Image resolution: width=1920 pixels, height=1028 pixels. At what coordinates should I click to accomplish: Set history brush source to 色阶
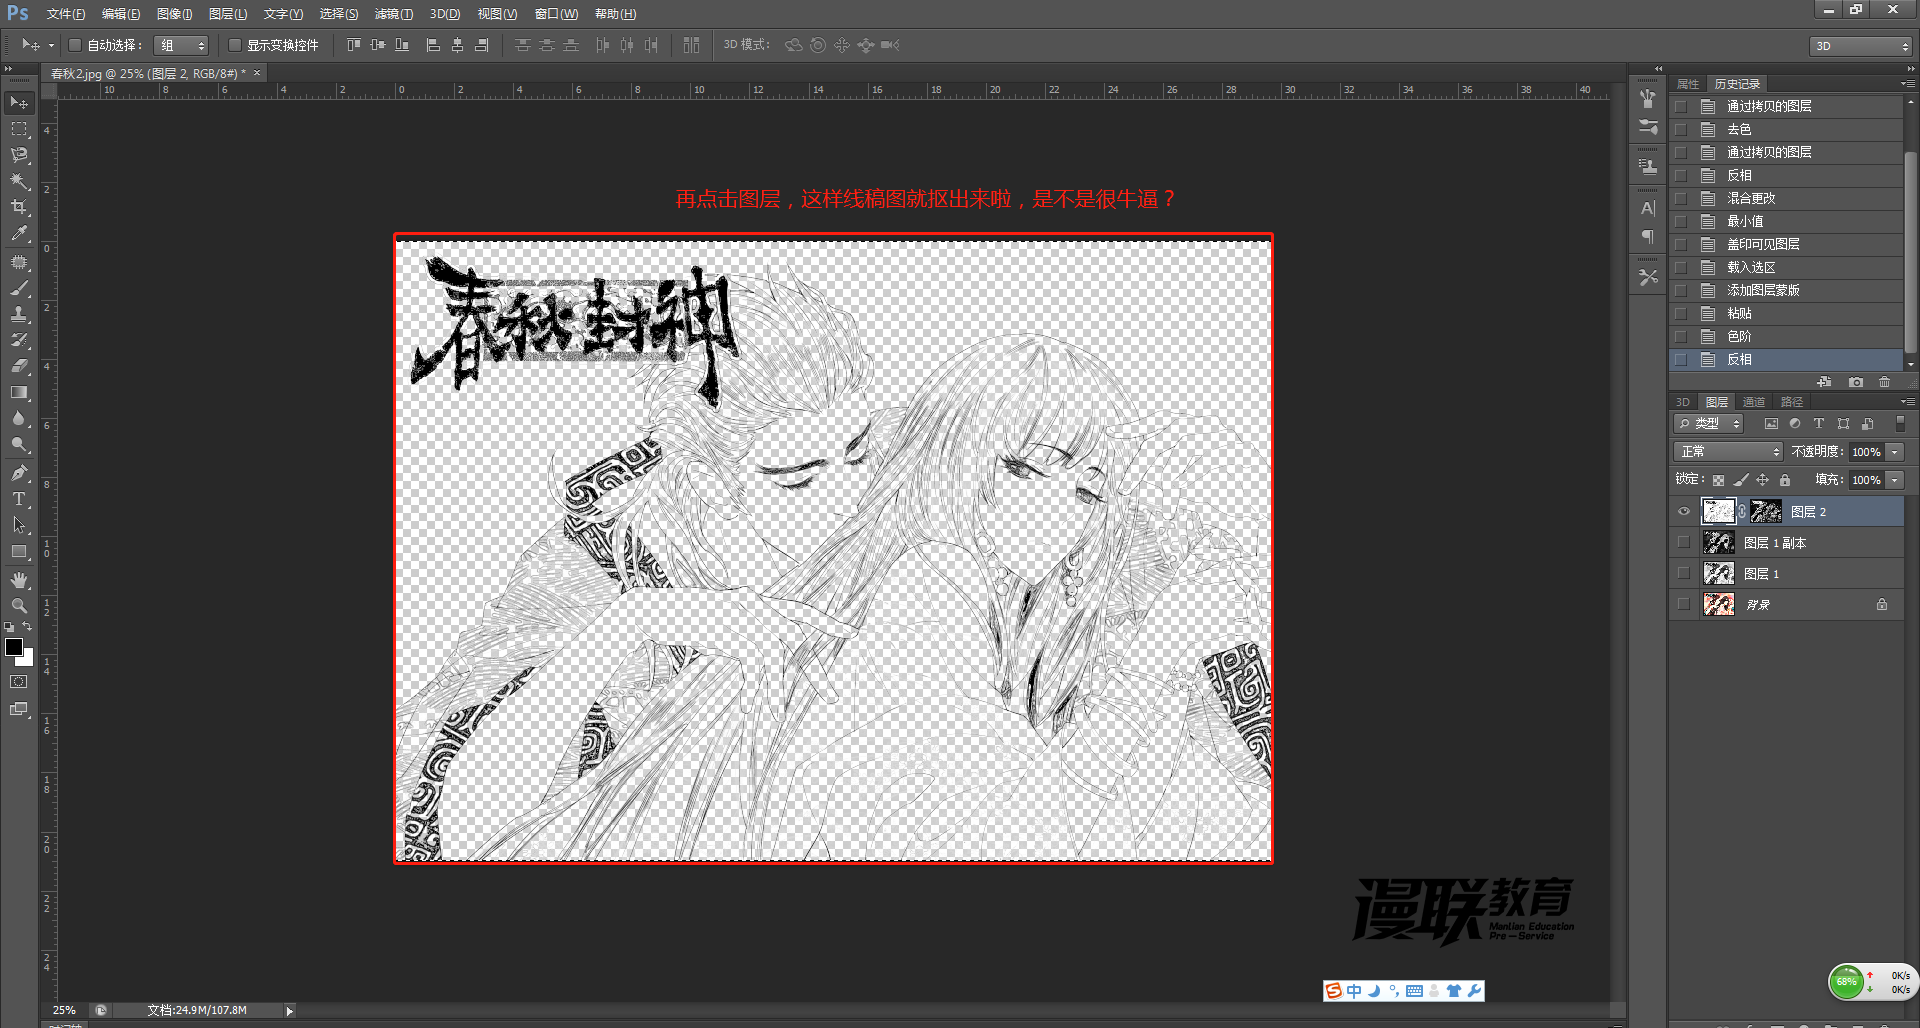click(x=1681, y=336)
